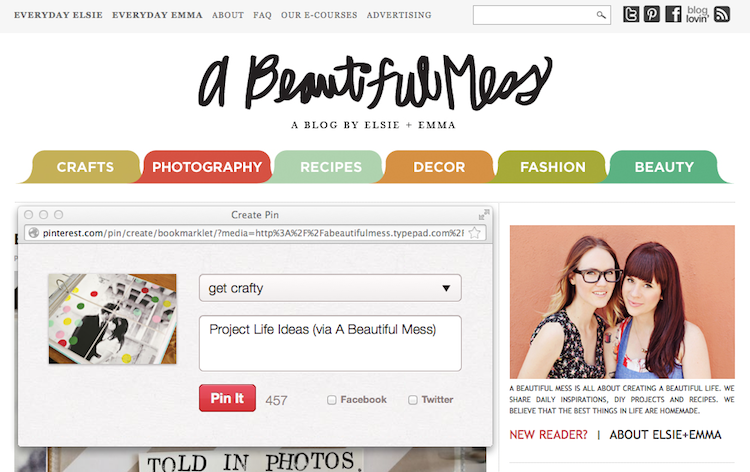This screenshot has width=750, height=472.
Task: Click the About Elsie+Emma link
Action: 665,435
